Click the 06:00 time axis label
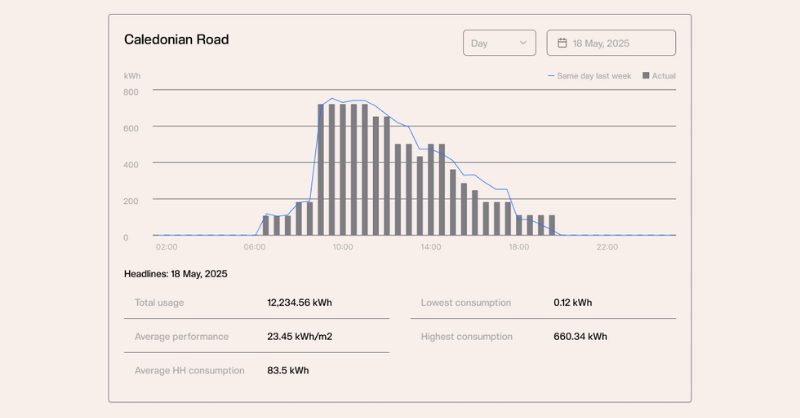 click(x=254, y=246)
